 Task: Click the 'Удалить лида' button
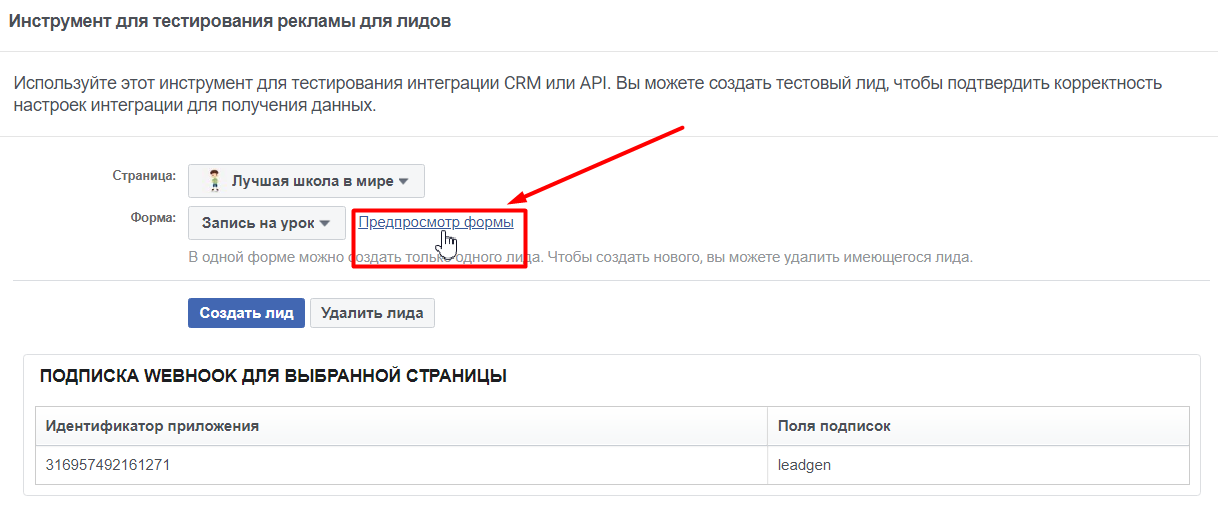pos(372,313)
